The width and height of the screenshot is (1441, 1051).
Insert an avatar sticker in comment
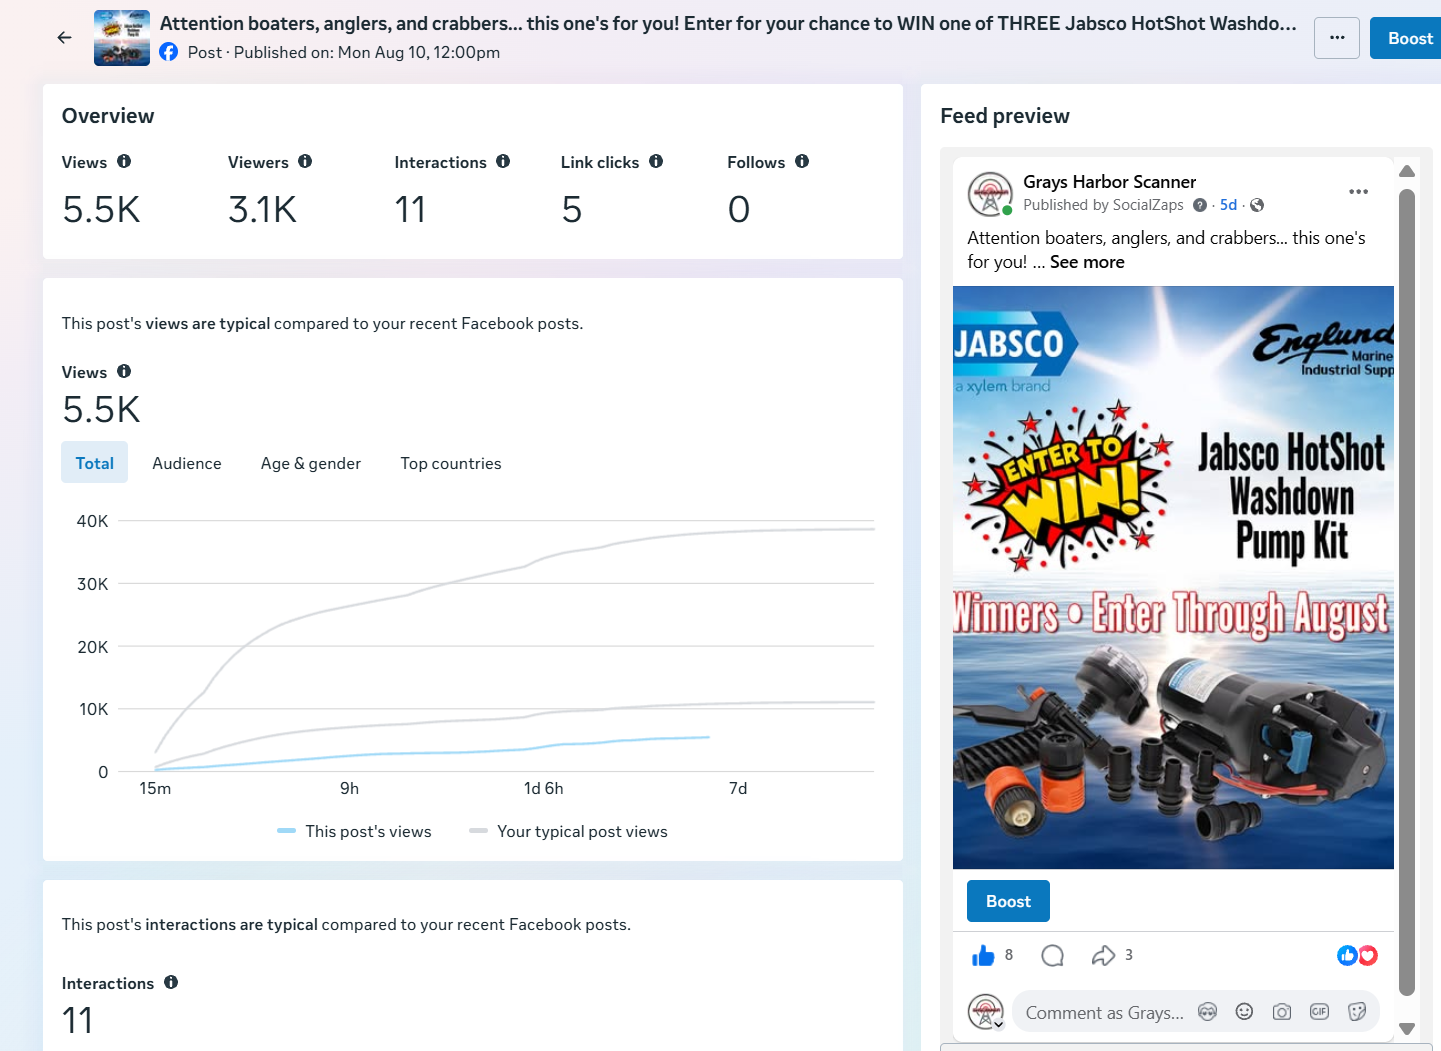tap(1207, 1012)
